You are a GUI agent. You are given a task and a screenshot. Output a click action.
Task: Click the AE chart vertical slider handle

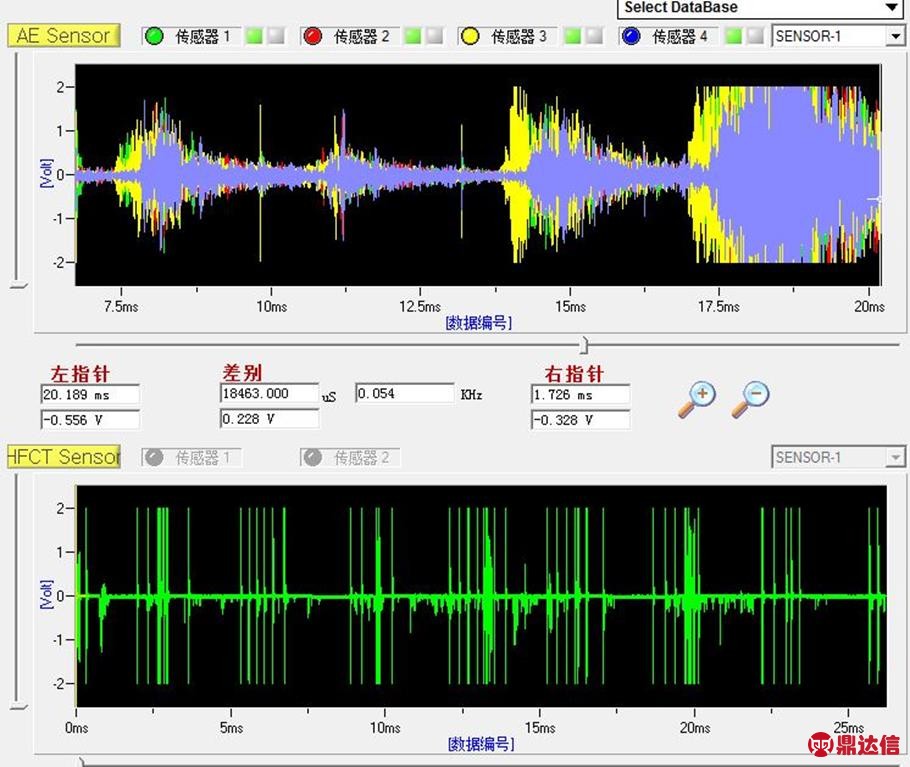19,285
